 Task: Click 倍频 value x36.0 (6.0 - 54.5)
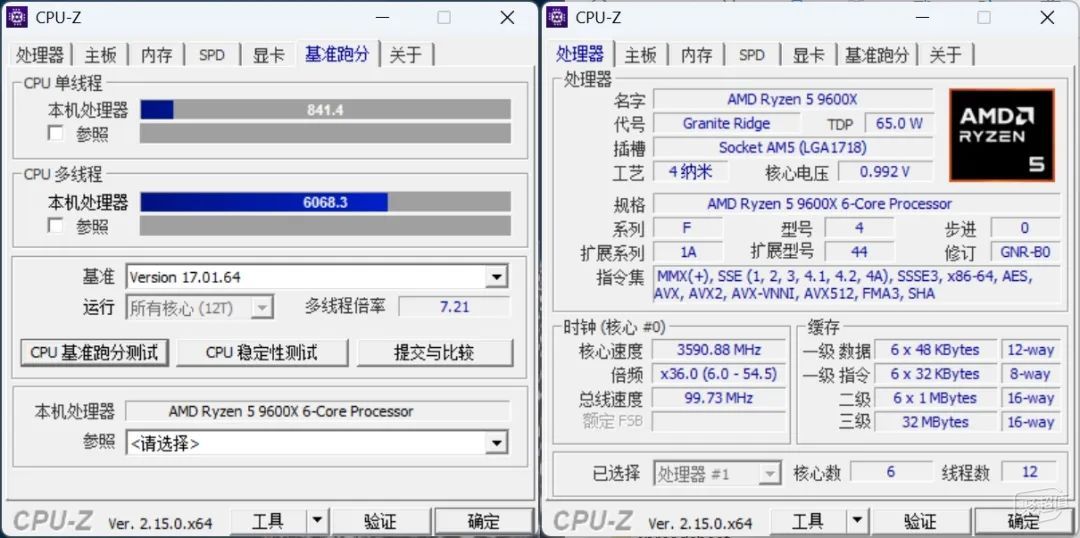click(x=718, y=373)
